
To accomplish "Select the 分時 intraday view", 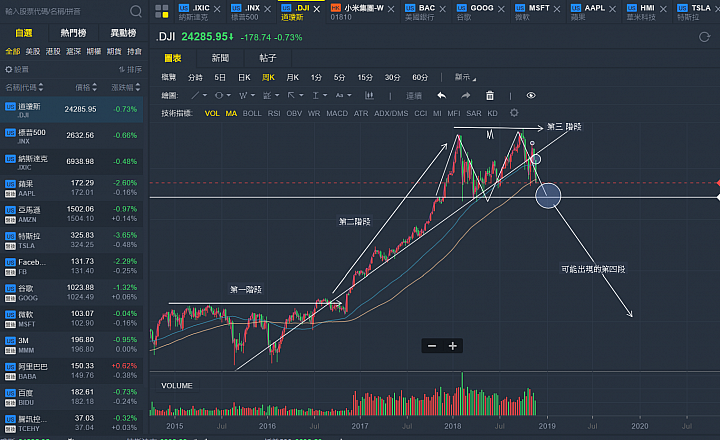I will click(x=195, y=78).
